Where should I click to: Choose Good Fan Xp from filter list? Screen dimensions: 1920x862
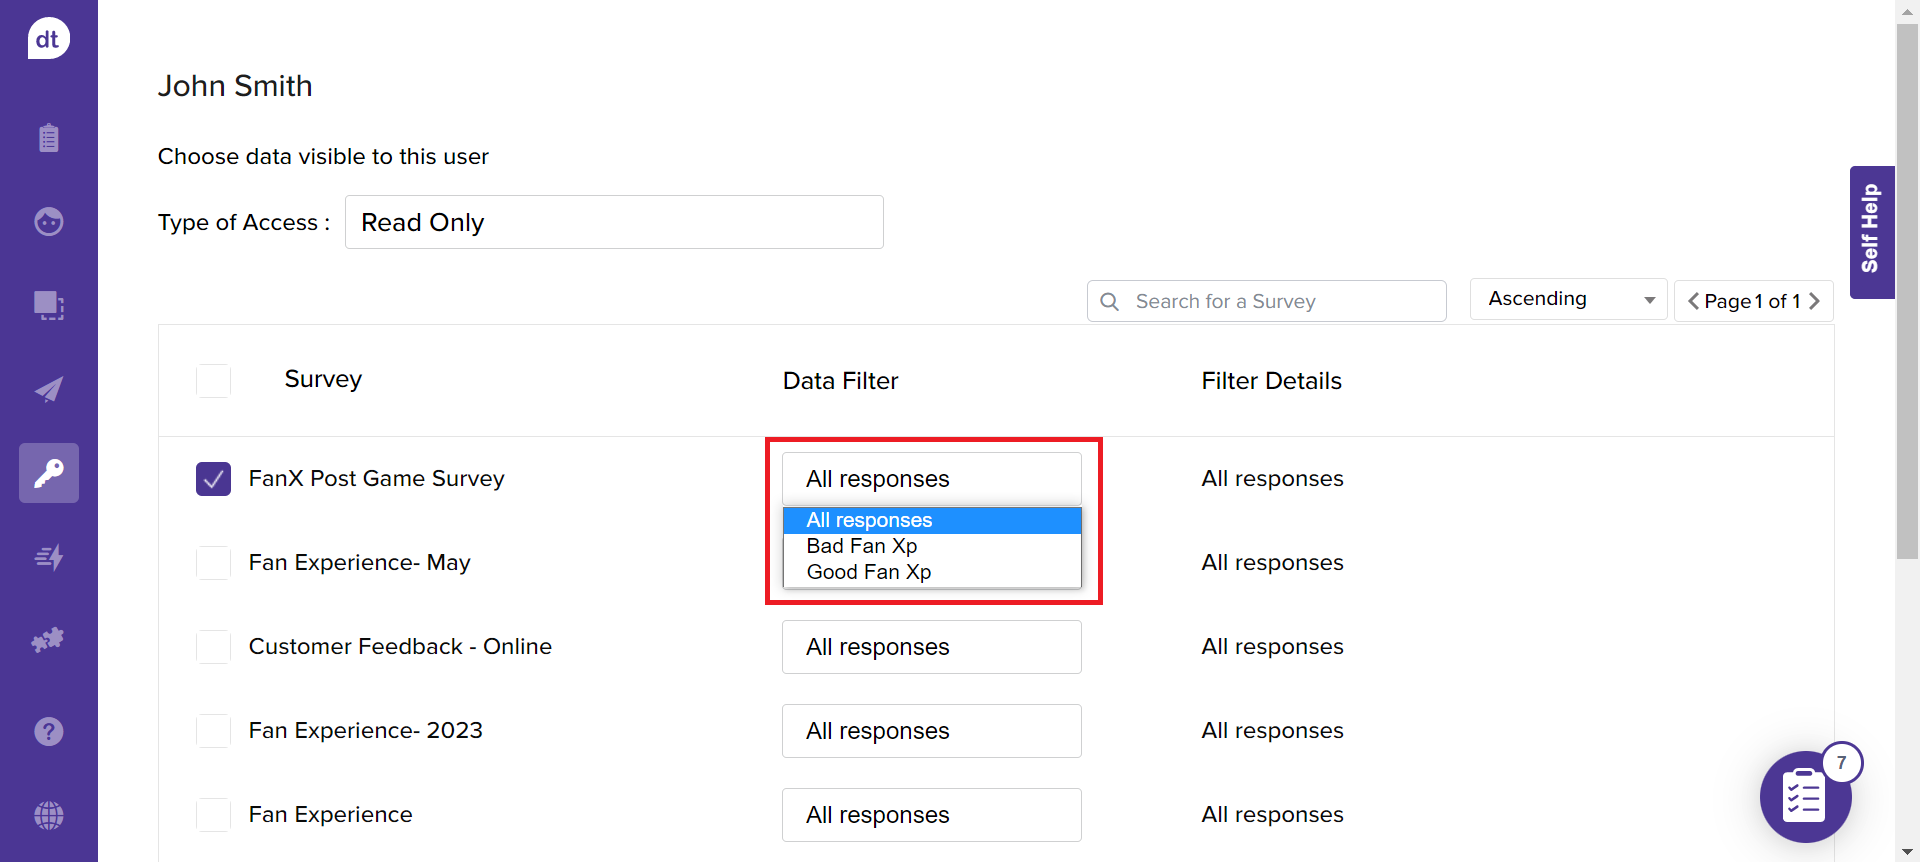point(868,572)
